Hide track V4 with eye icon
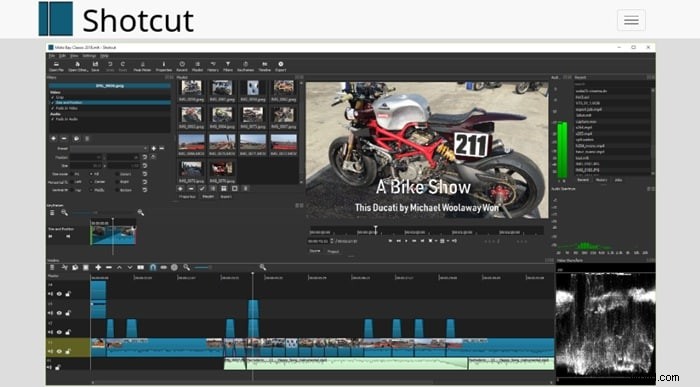Viewport: 700px width, 387px height. [x=59, y=294]
